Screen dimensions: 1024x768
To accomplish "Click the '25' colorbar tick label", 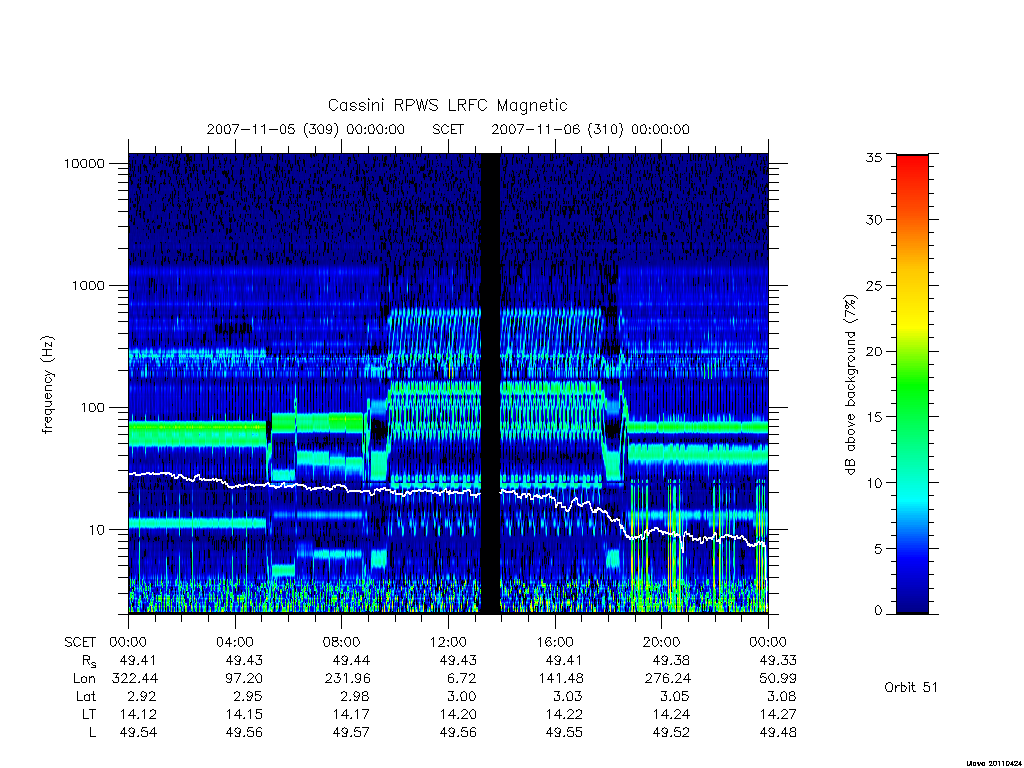I will (874, 286).
